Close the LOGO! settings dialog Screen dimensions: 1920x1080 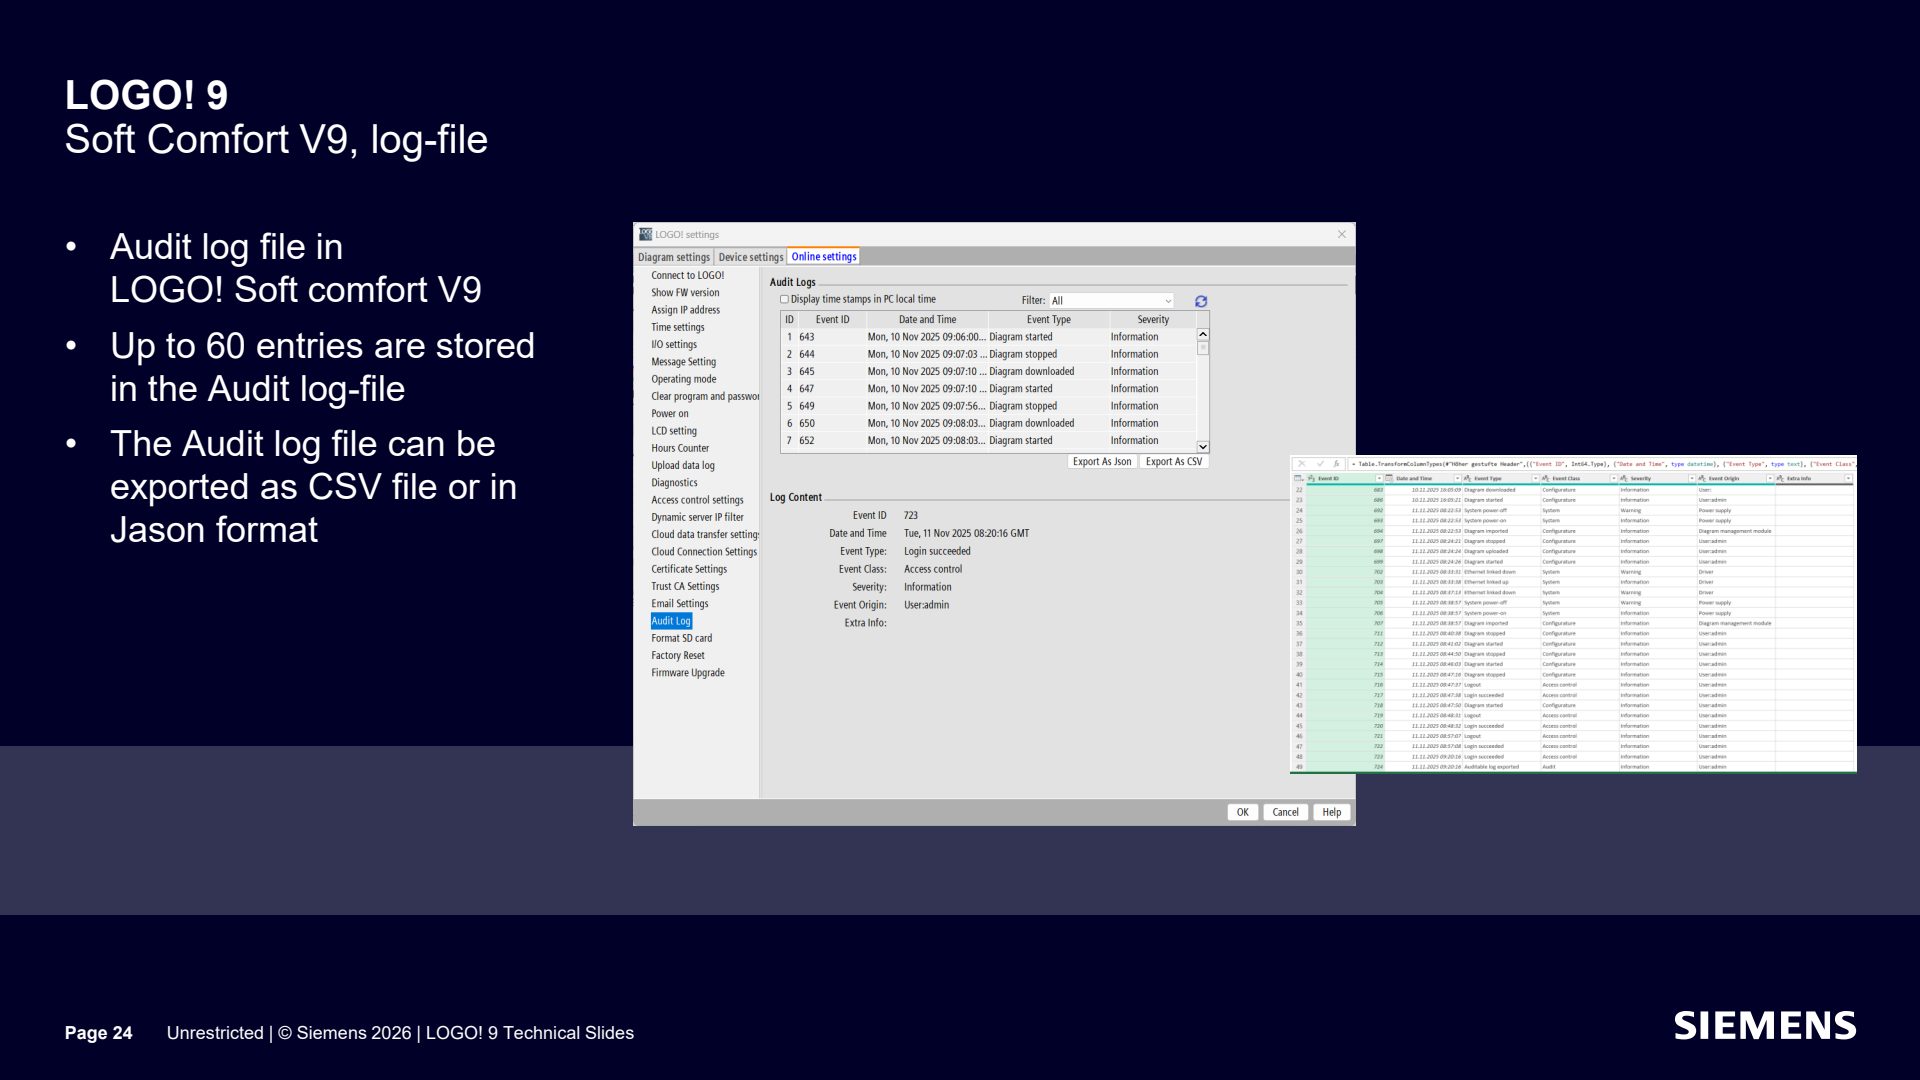click(1342, 234)
